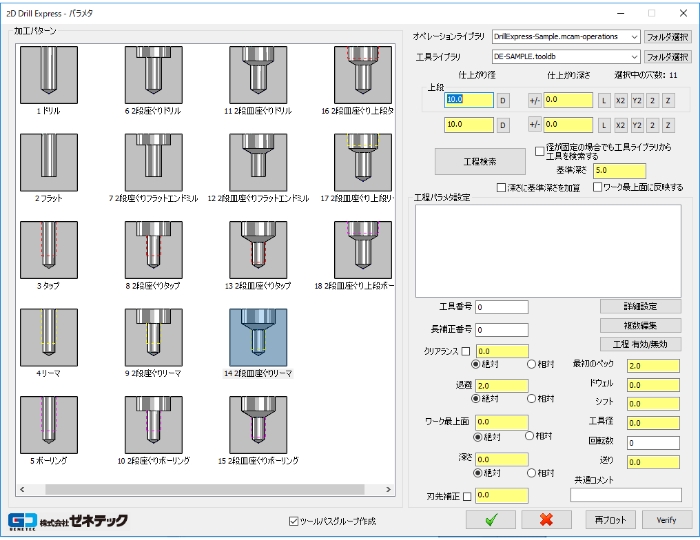Viewport: 700px width, 540px height.
Task: Select pattern 8 2段座ぐりタップ
Action: tap(154, 250)
